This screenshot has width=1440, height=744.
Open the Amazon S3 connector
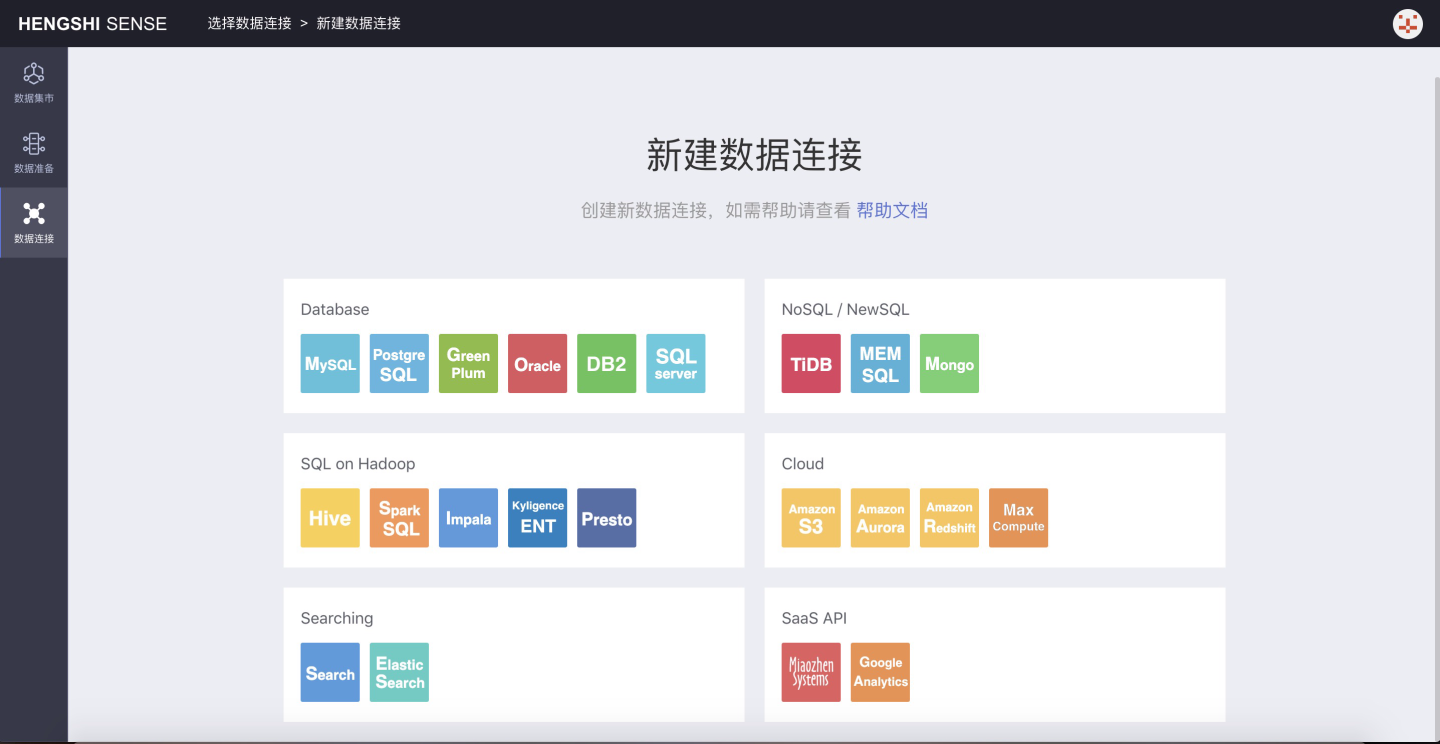(811, 518)
